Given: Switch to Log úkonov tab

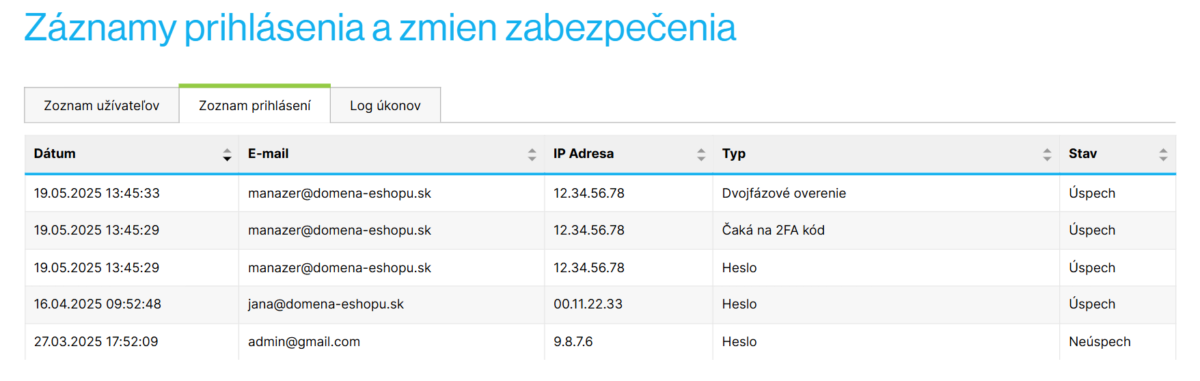Looking at the screenshot, I should tap(385, 105).
